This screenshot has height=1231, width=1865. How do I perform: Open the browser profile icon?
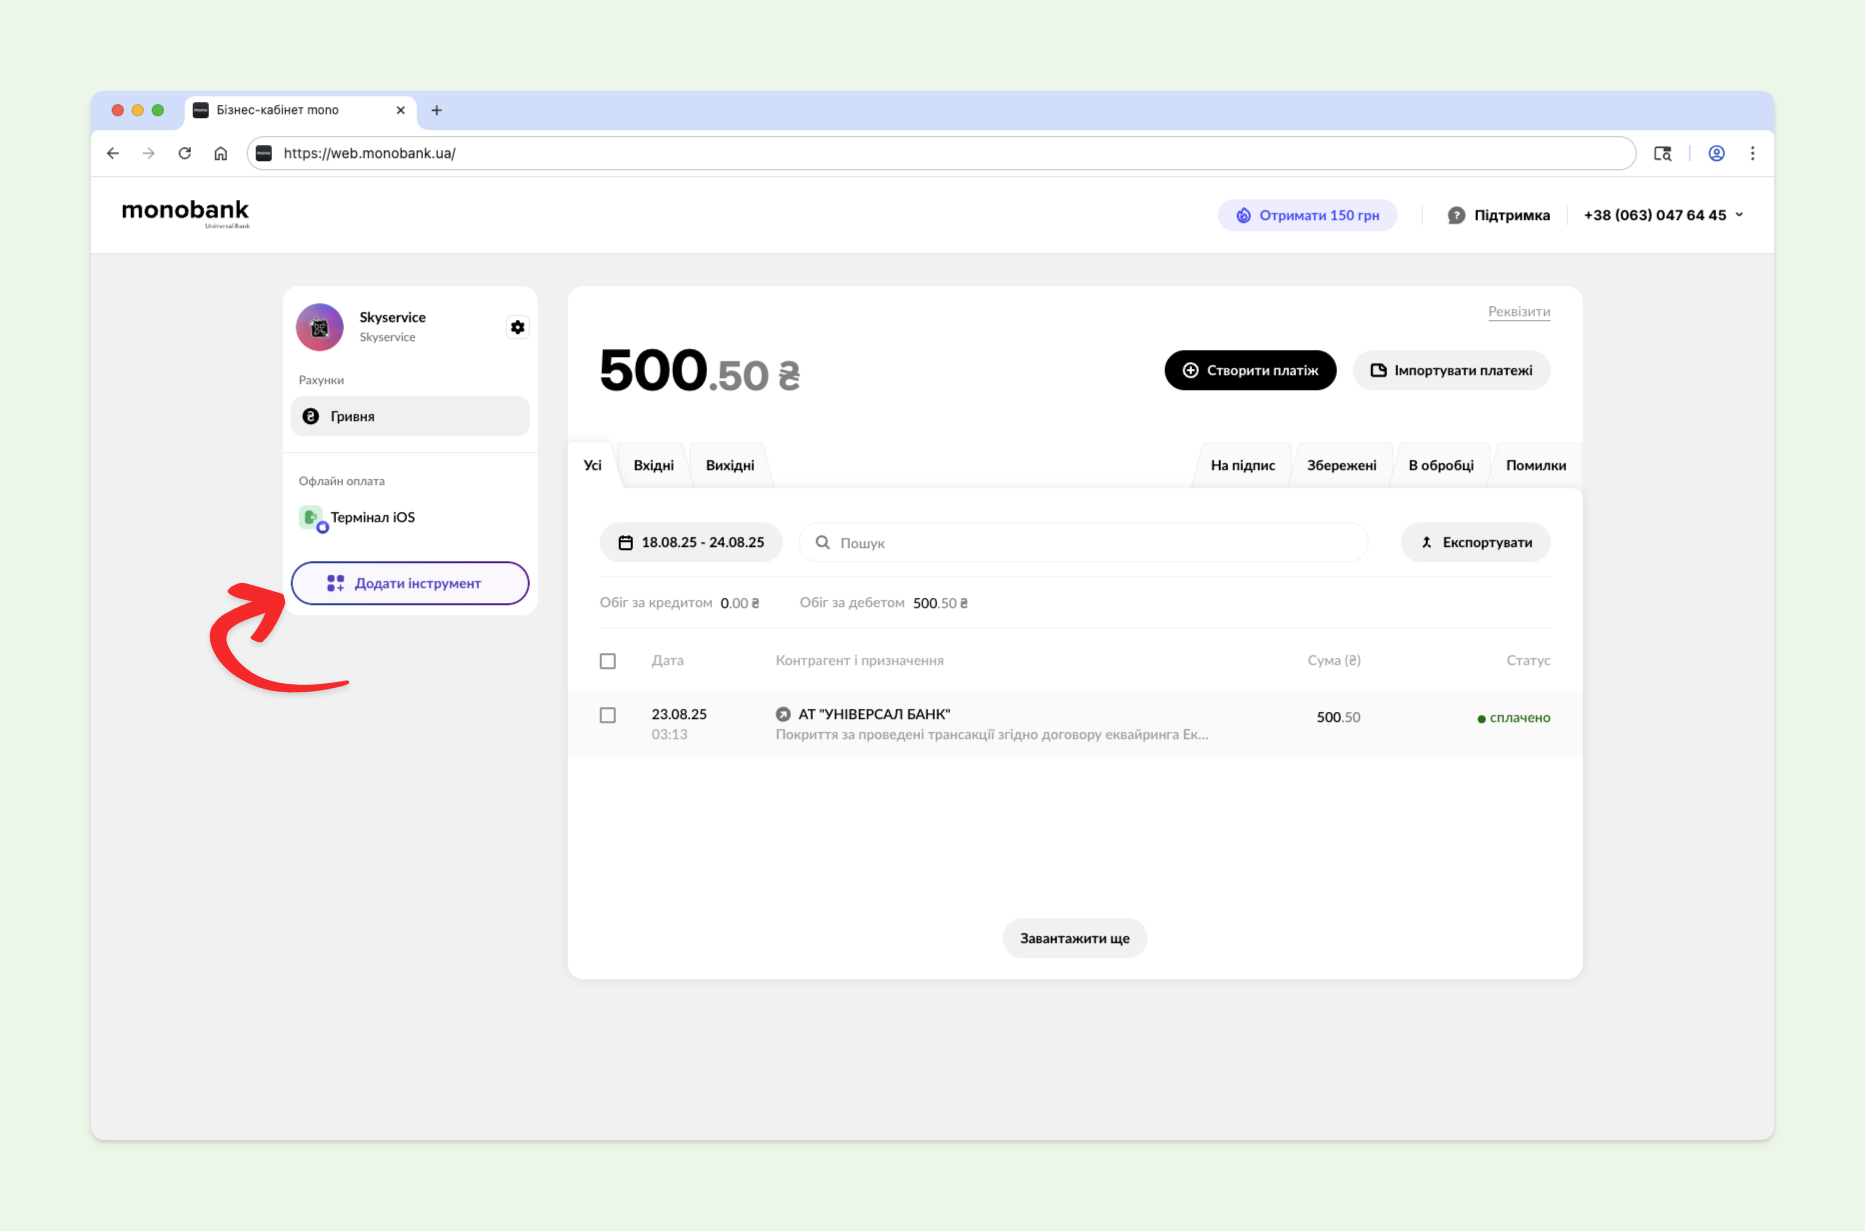click(1716, 153)
